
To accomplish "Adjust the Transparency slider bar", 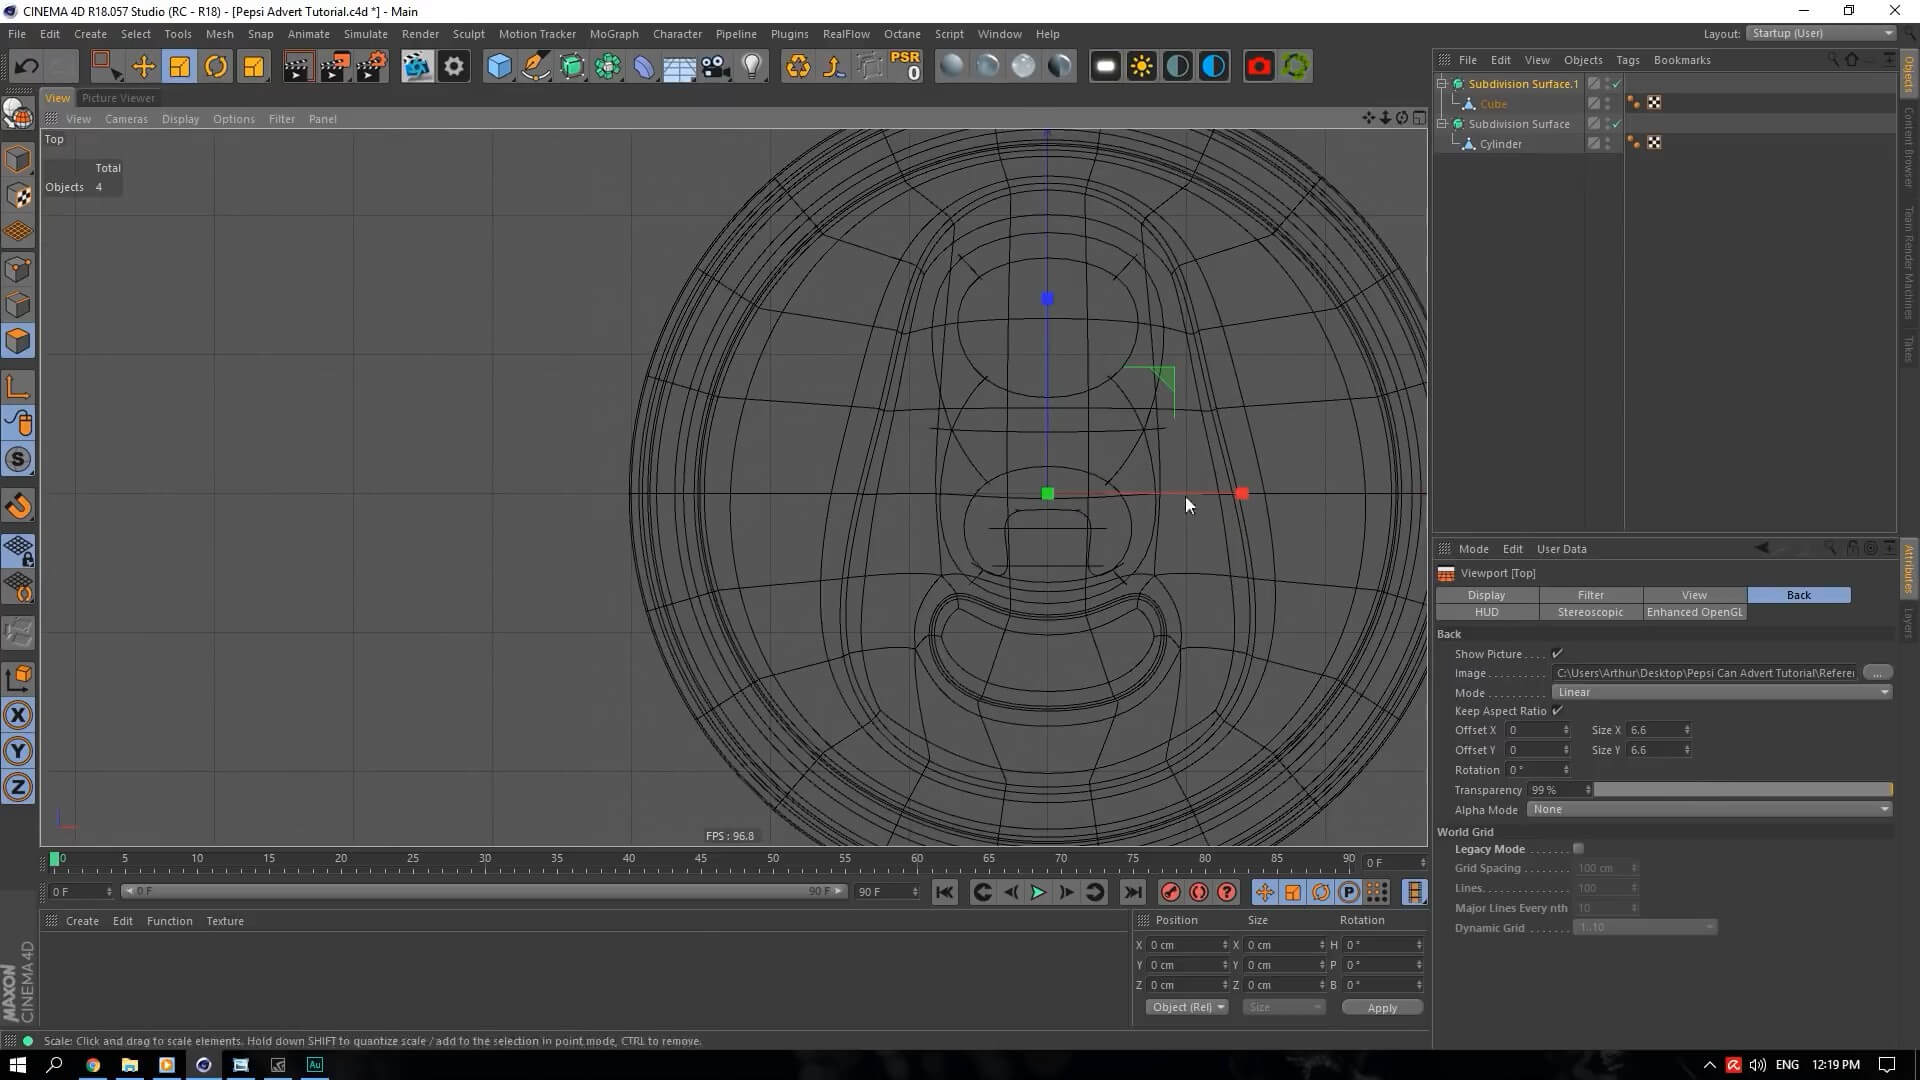I will pos(1742,790).
